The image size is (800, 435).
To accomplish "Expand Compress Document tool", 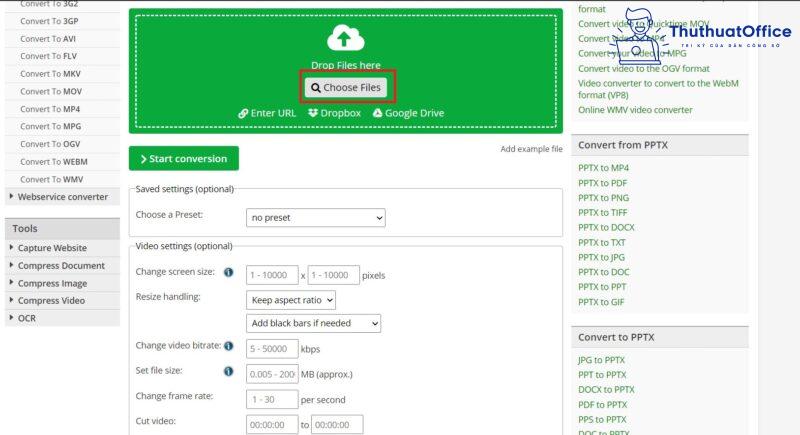I will click(x=61, y=266).
